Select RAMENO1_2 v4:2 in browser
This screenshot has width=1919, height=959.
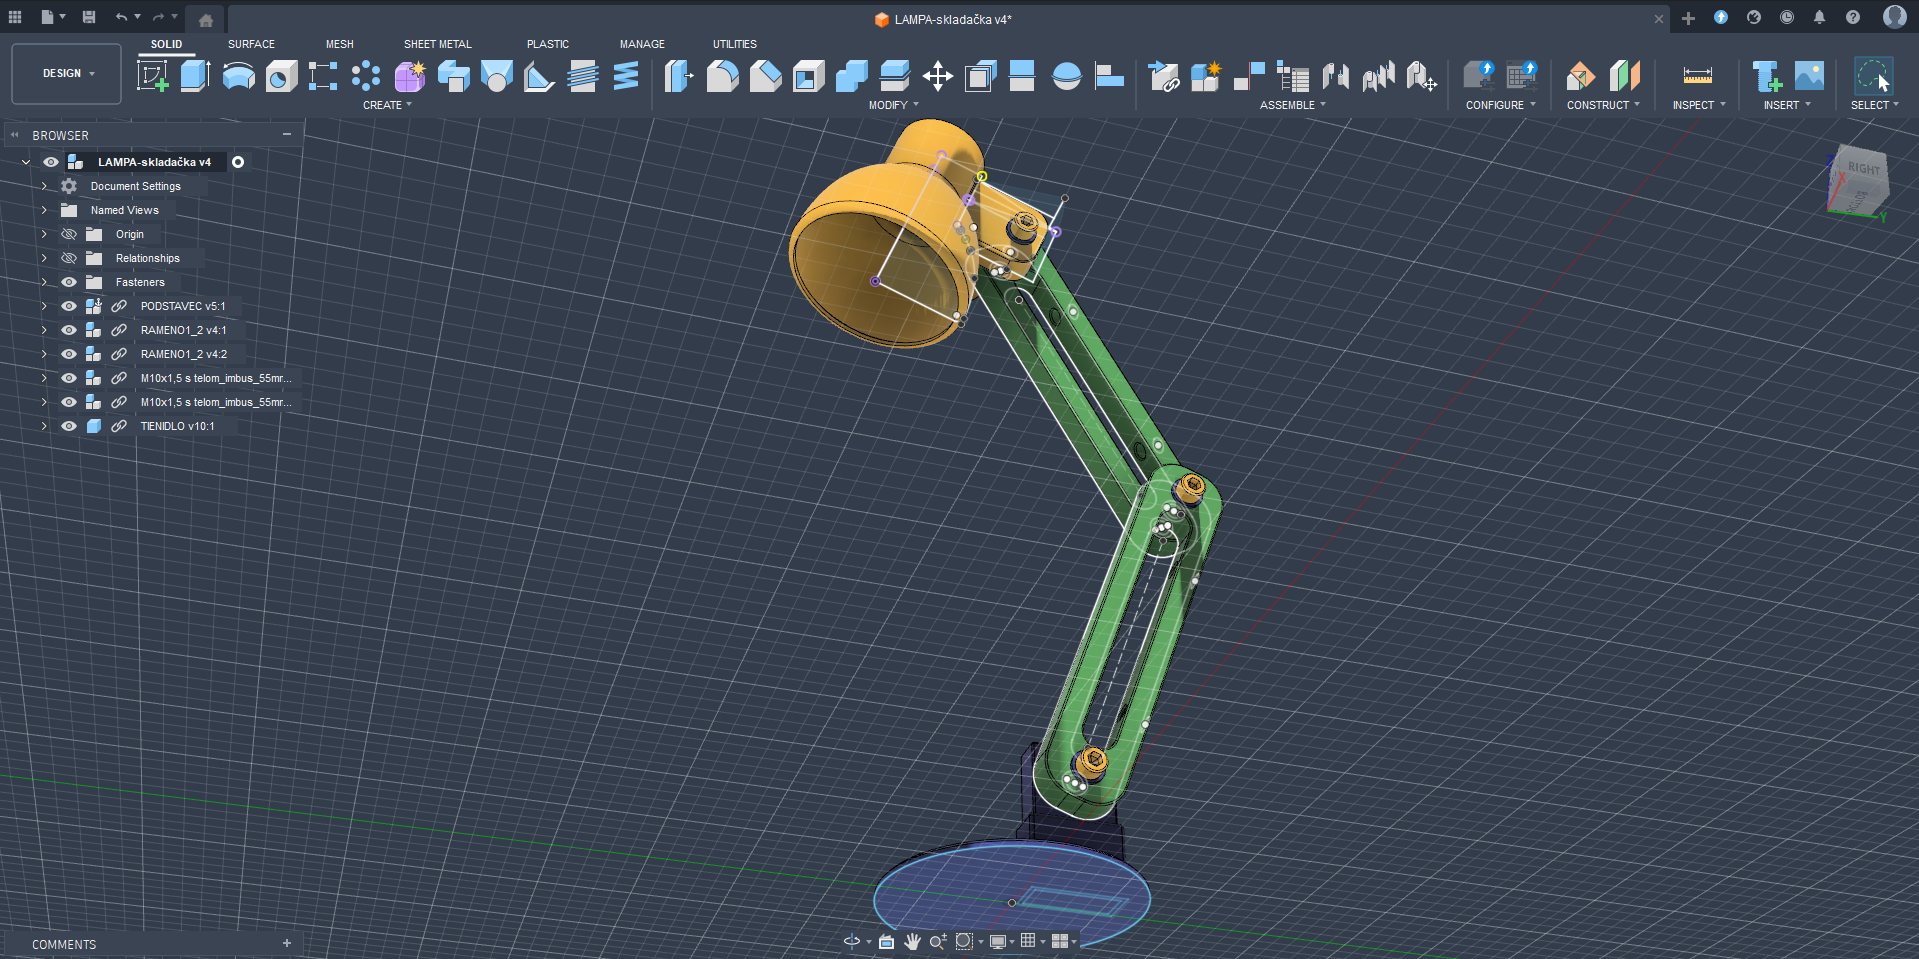(183, 354)
